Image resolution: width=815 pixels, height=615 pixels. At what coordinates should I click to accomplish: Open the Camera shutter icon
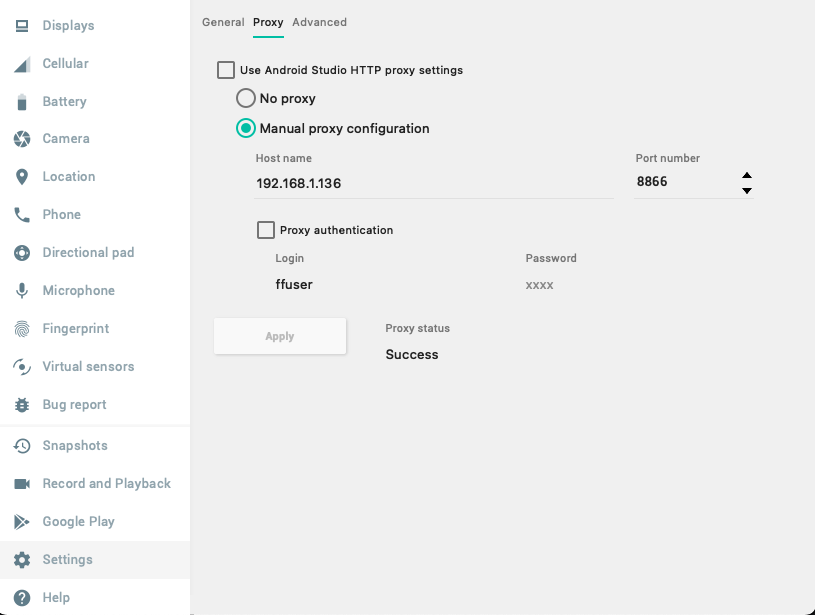[22, 139]
